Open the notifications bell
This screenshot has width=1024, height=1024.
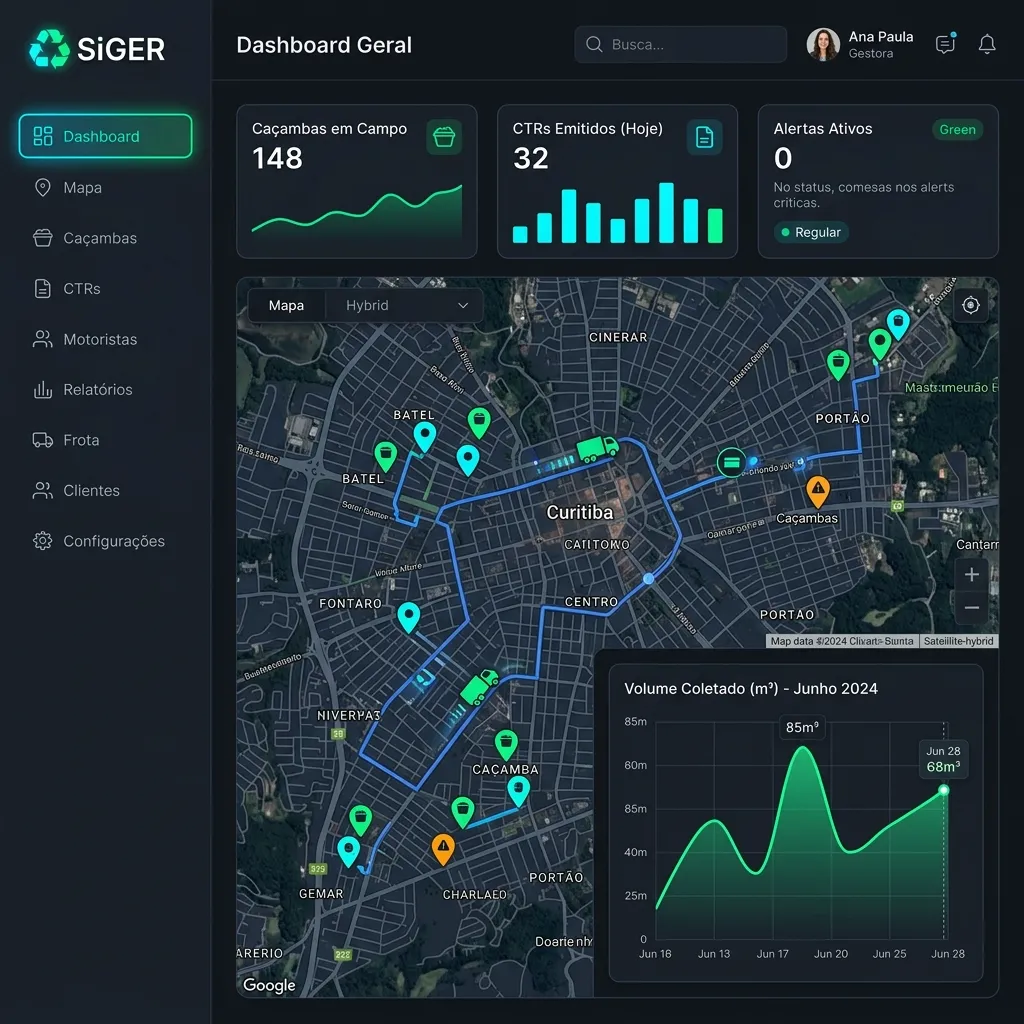[987, 44]
